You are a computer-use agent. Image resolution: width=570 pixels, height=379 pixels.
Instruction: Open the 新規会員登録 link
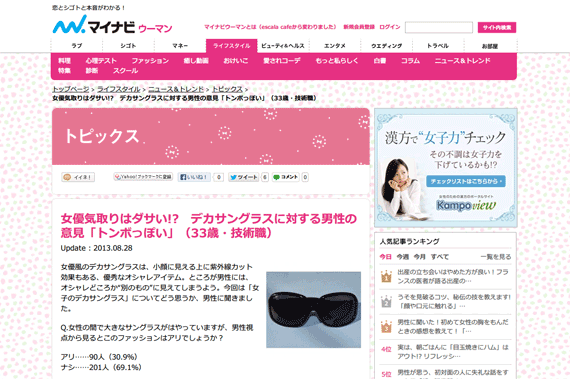coord(359,27)
